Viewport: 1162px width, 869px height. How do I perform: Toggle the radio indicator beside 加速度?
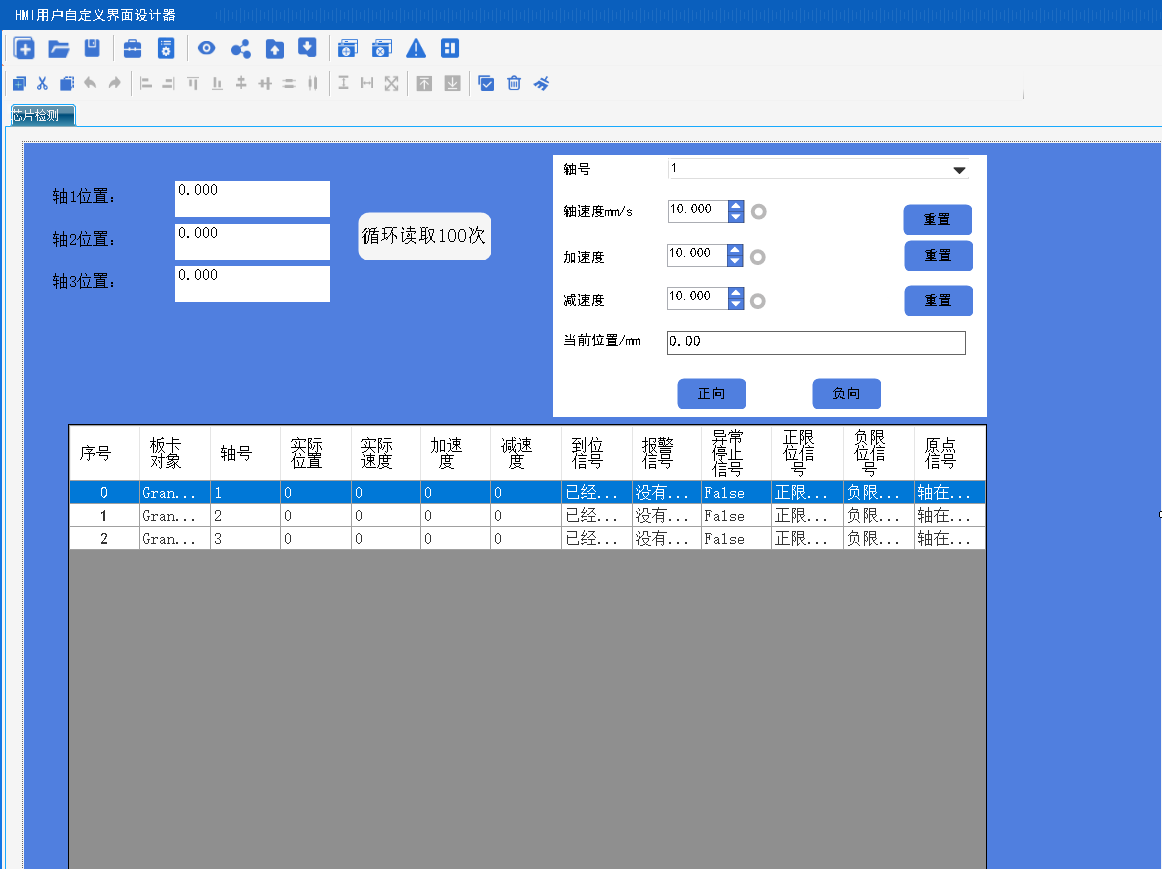(757, 257)
